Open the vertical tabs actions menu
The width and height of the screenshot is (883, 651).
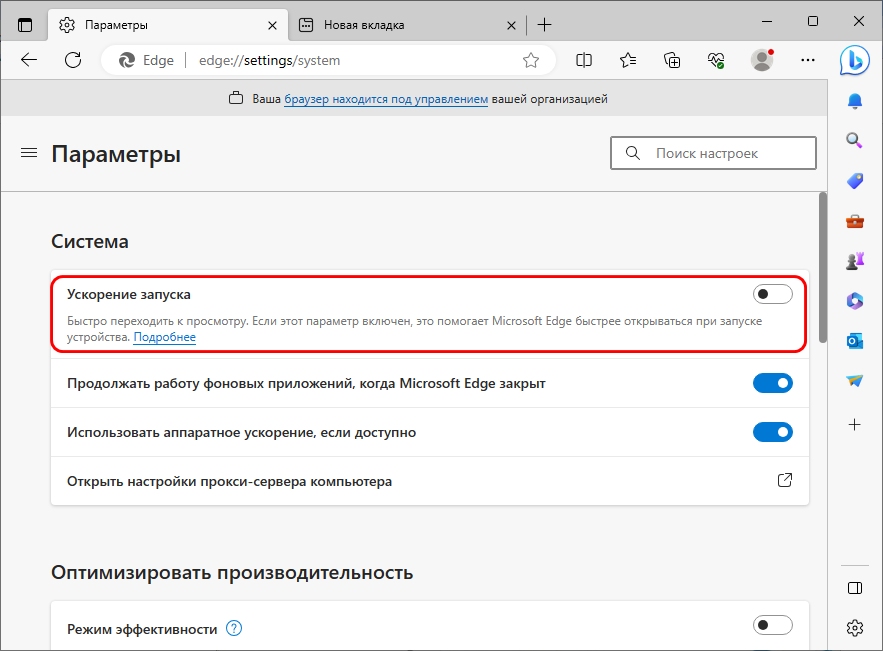tap(25, 25)
